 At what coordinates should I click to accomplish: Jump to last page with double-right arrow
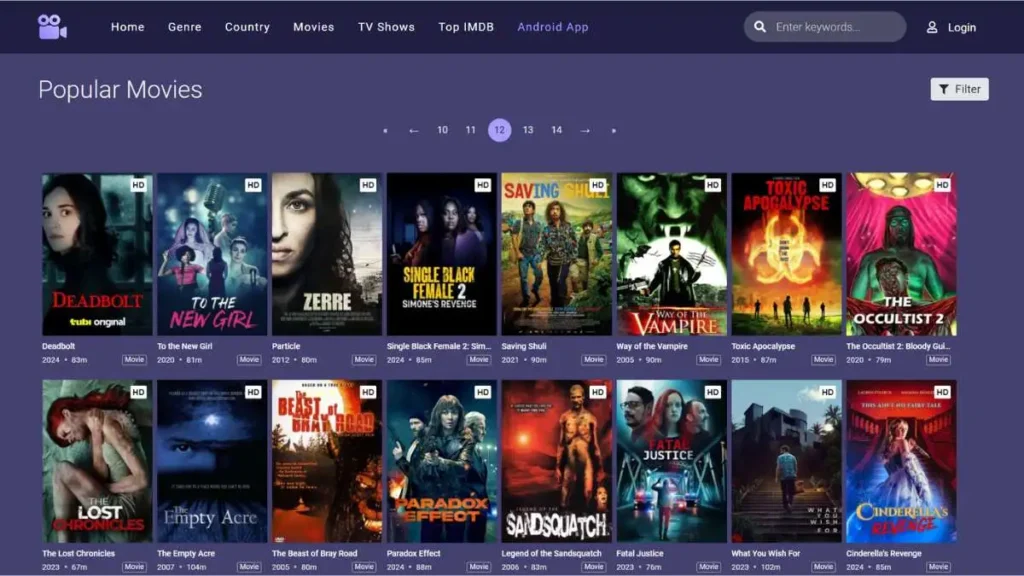(x=614, y=131)
